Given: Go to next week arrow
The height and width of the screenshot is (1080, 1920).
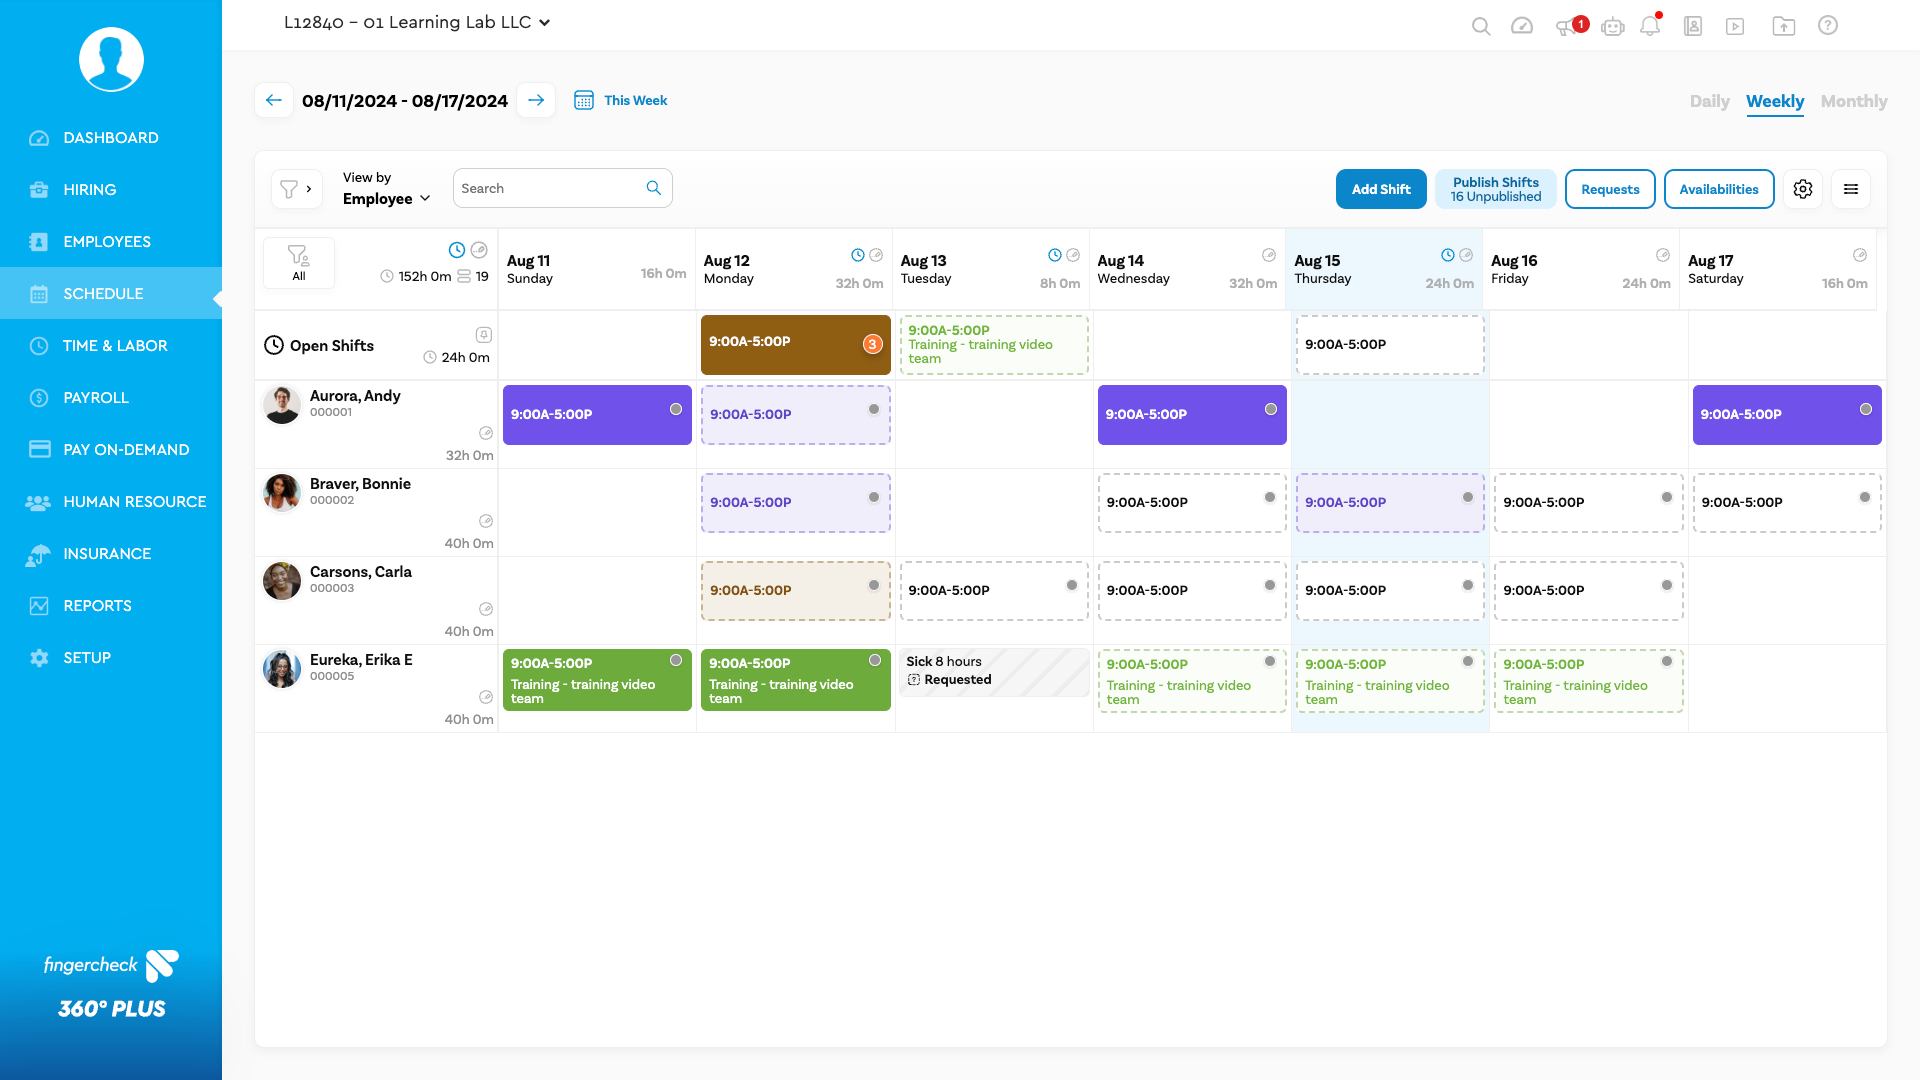Looking at the screenshot, I should point(536,100).
